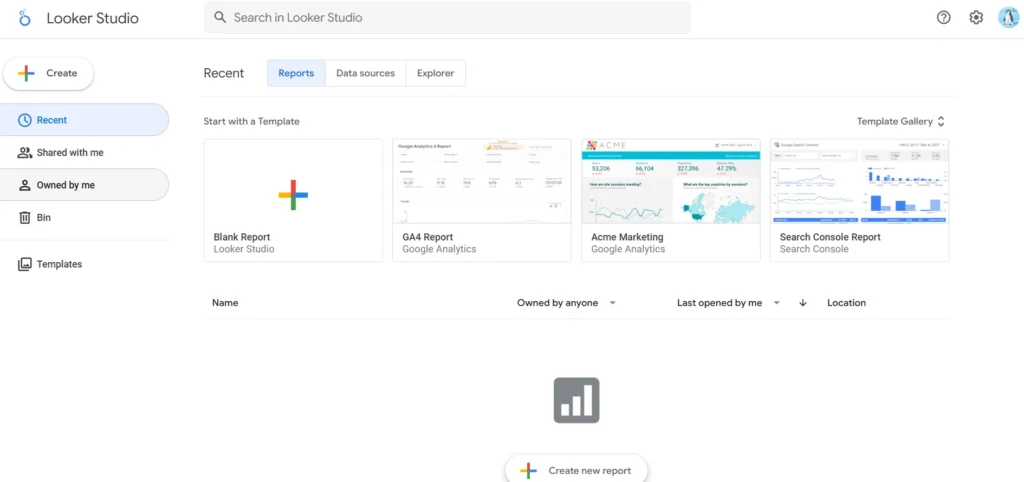Viewport: 1024px width, 482px height.
Task: Click the GA4 Report title text
Action: [427, 237]
